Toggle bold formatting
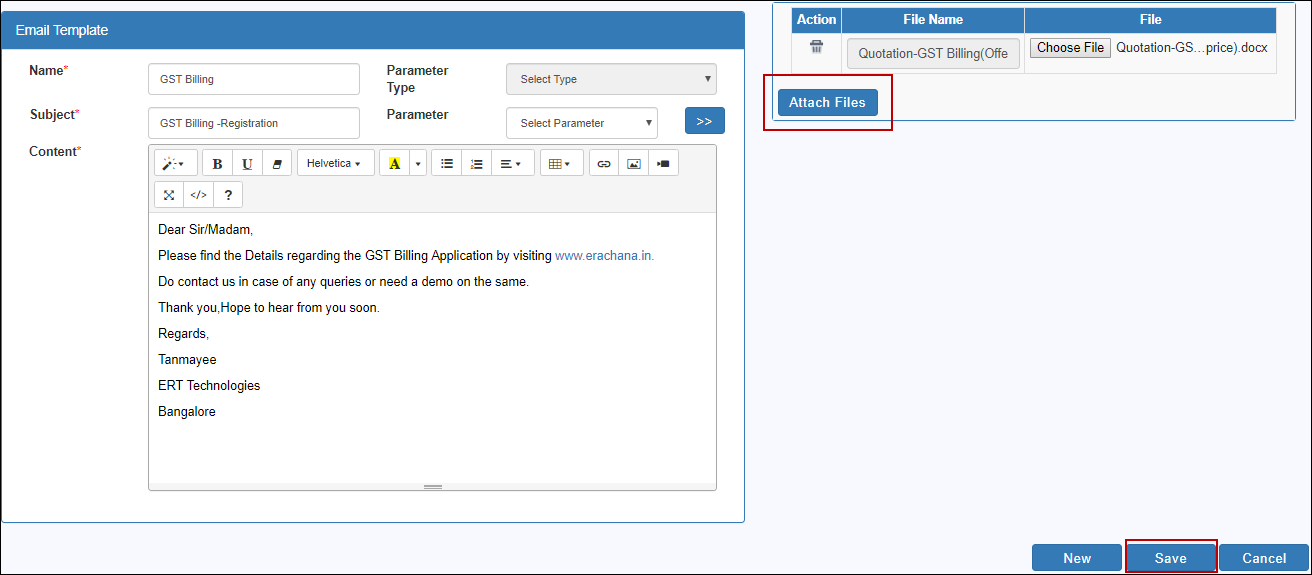Image resolution: width=1312 pixels, height=575 pixels. [217, 163]
